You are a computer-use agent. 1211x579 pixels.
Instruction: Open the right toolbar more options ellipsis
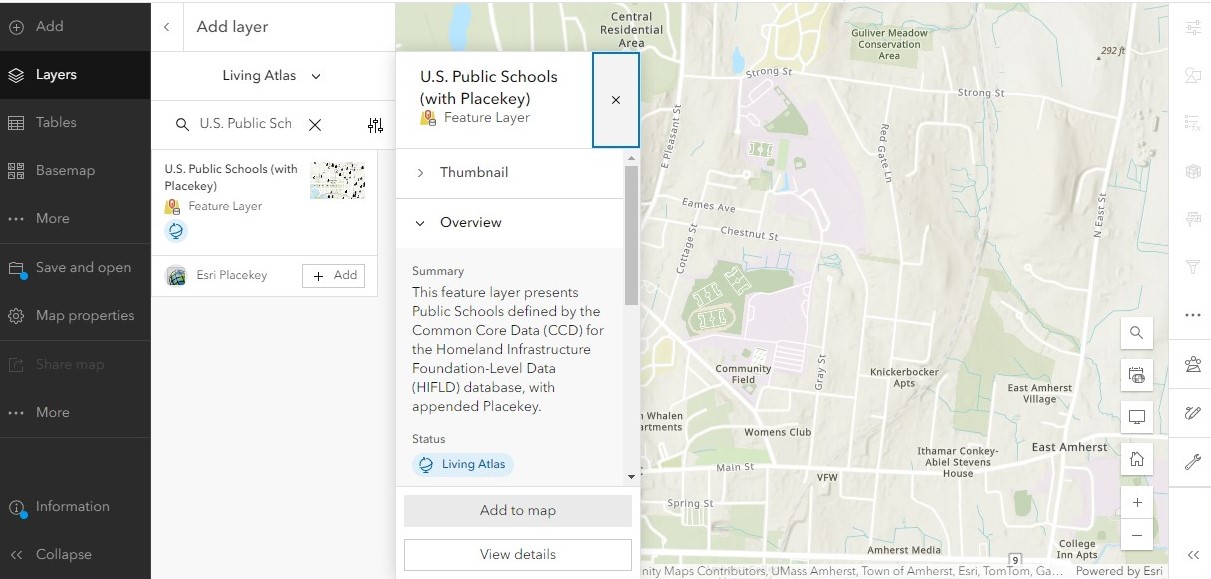1192,315
